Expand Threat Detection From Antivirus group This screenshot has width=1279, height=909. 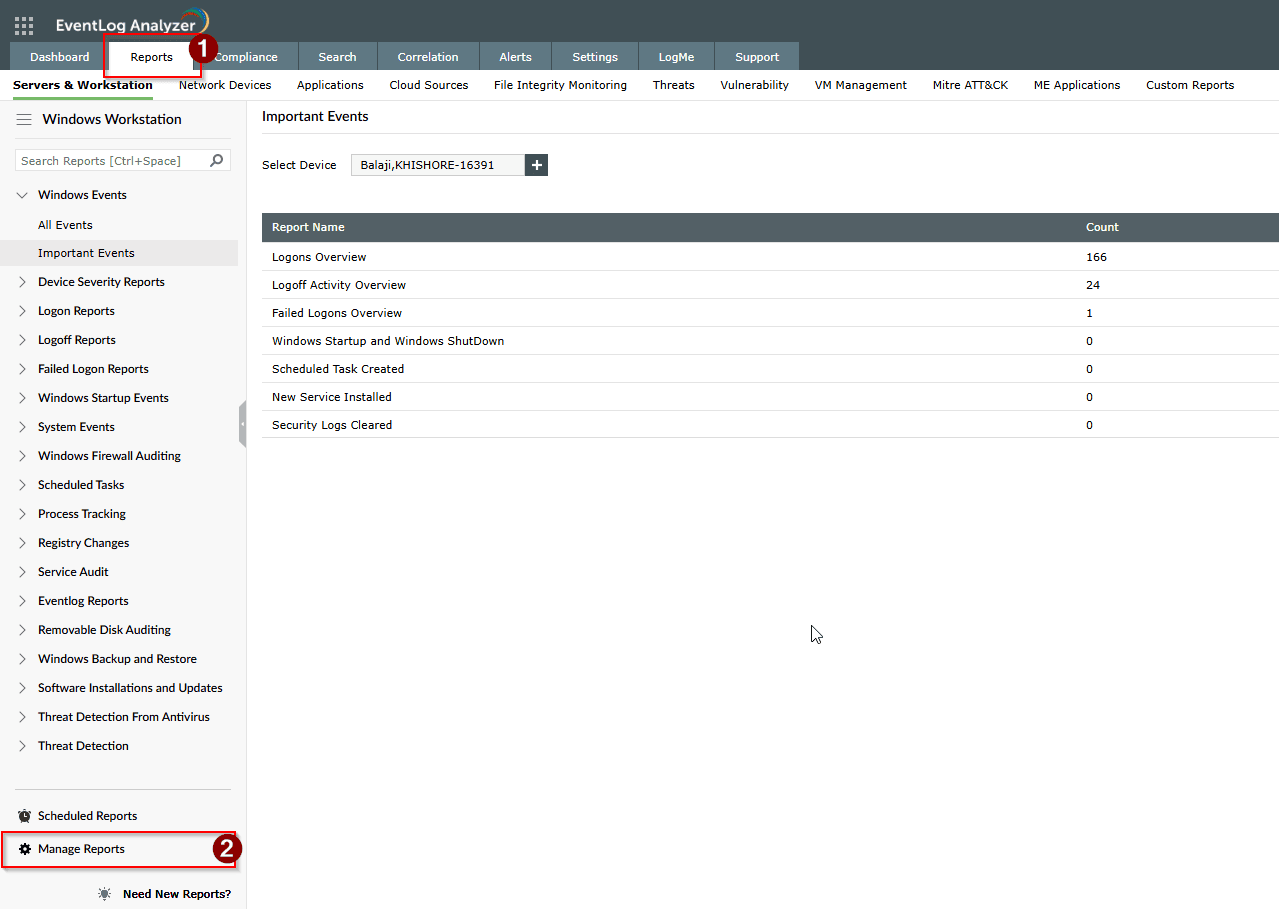[x=22, y=717]
